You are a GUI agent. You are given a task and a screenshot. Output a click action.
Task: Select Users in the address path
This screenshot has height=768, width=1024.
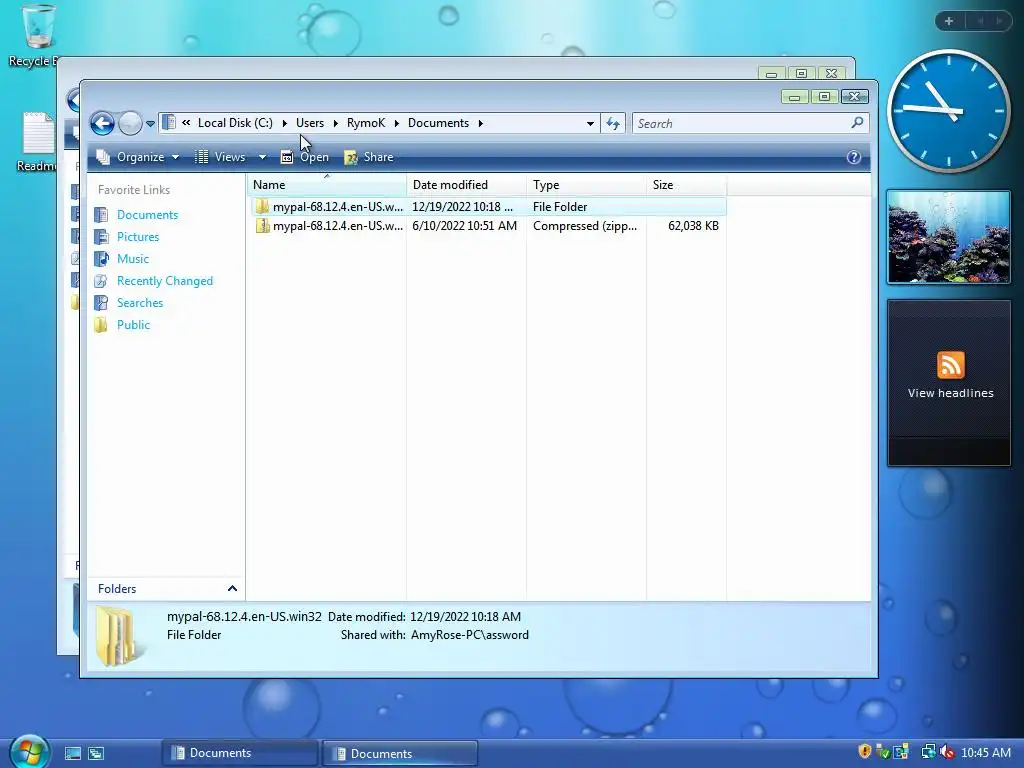click(x=310, y=123)
